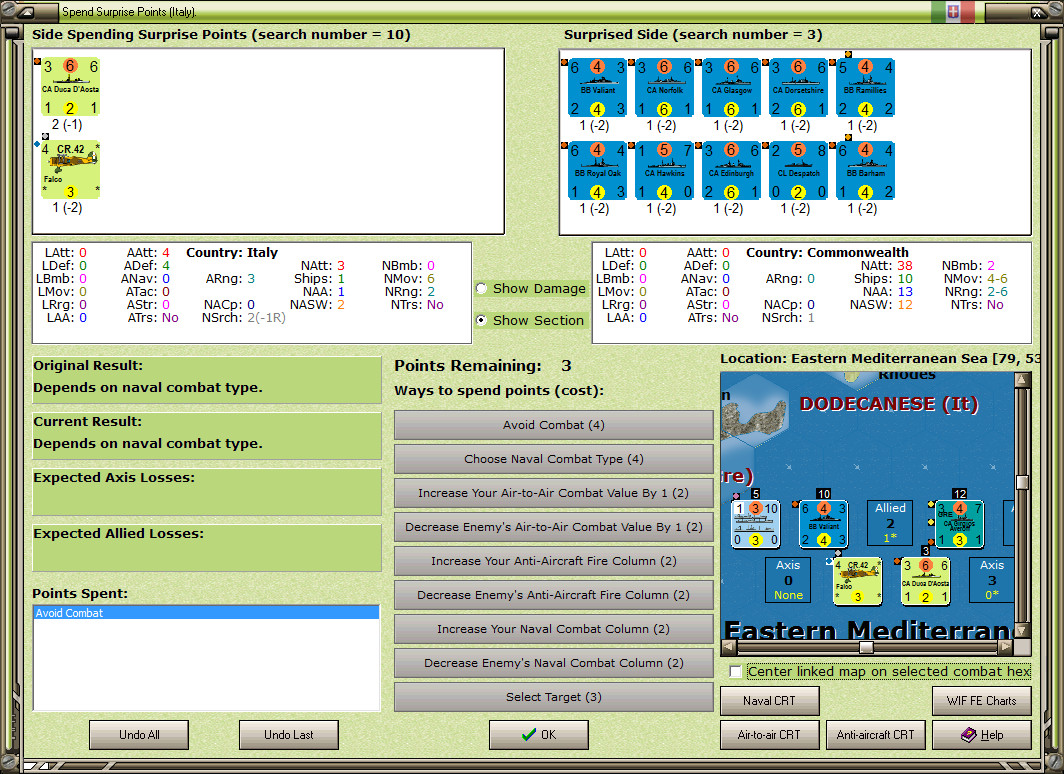This screenshot has width=1064, height=774.
Task: Open the Anti-aircraft CRT chart
Action: (875, 735)
